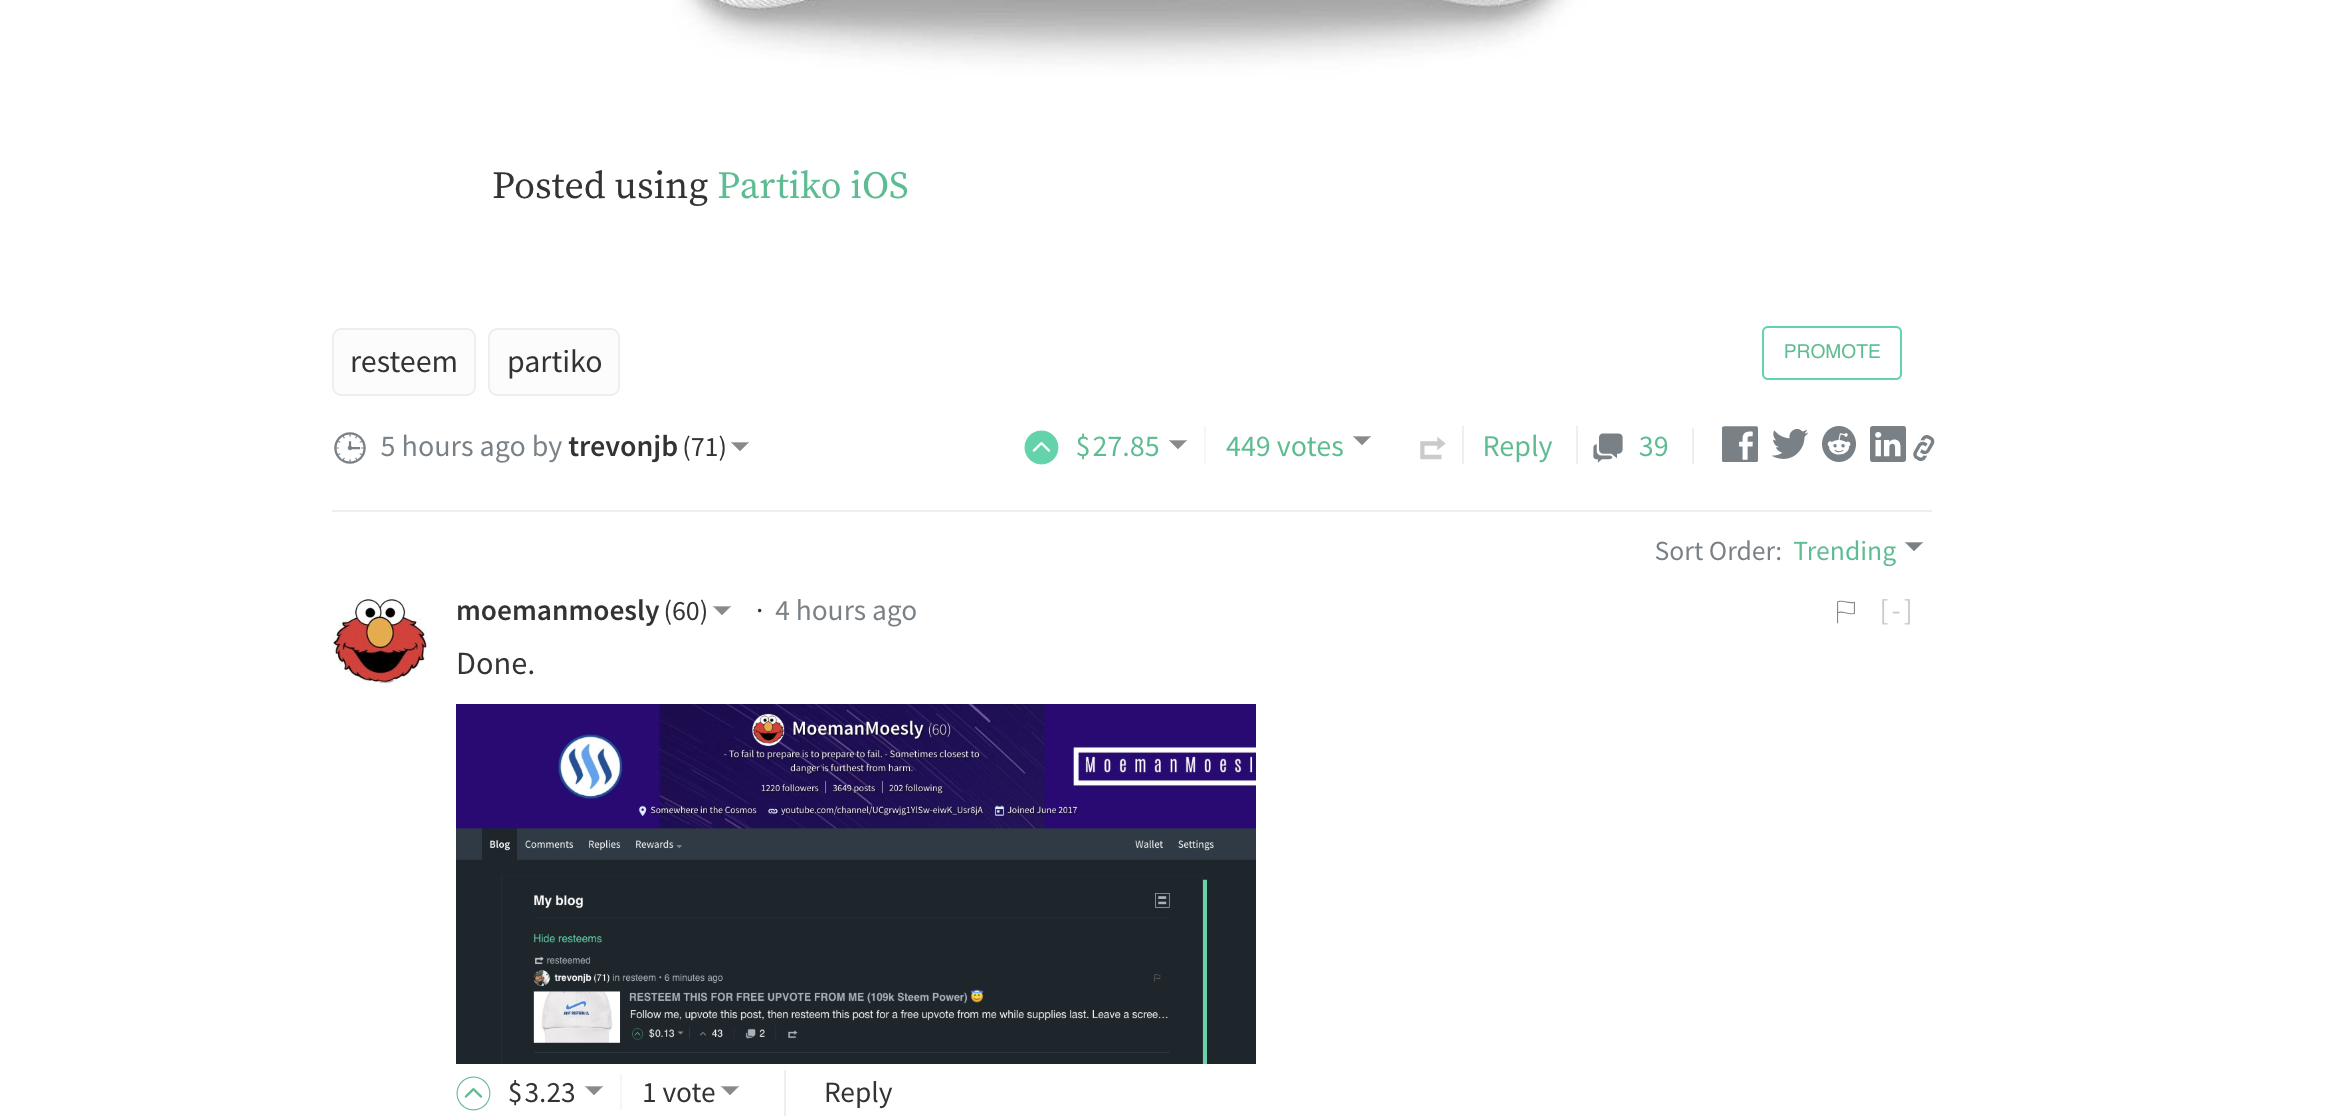Click the PROMOTE button
Screen dimensions: 2344x1116
(1831, 352)
